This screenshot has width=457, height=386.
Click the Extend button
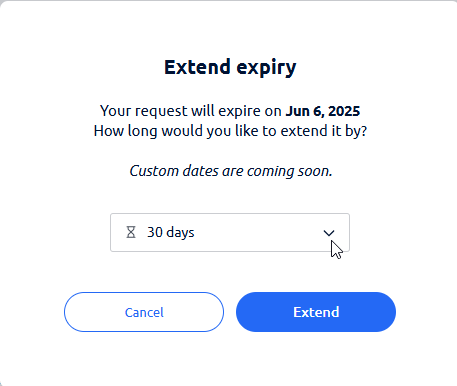click(x=316, y=312)
